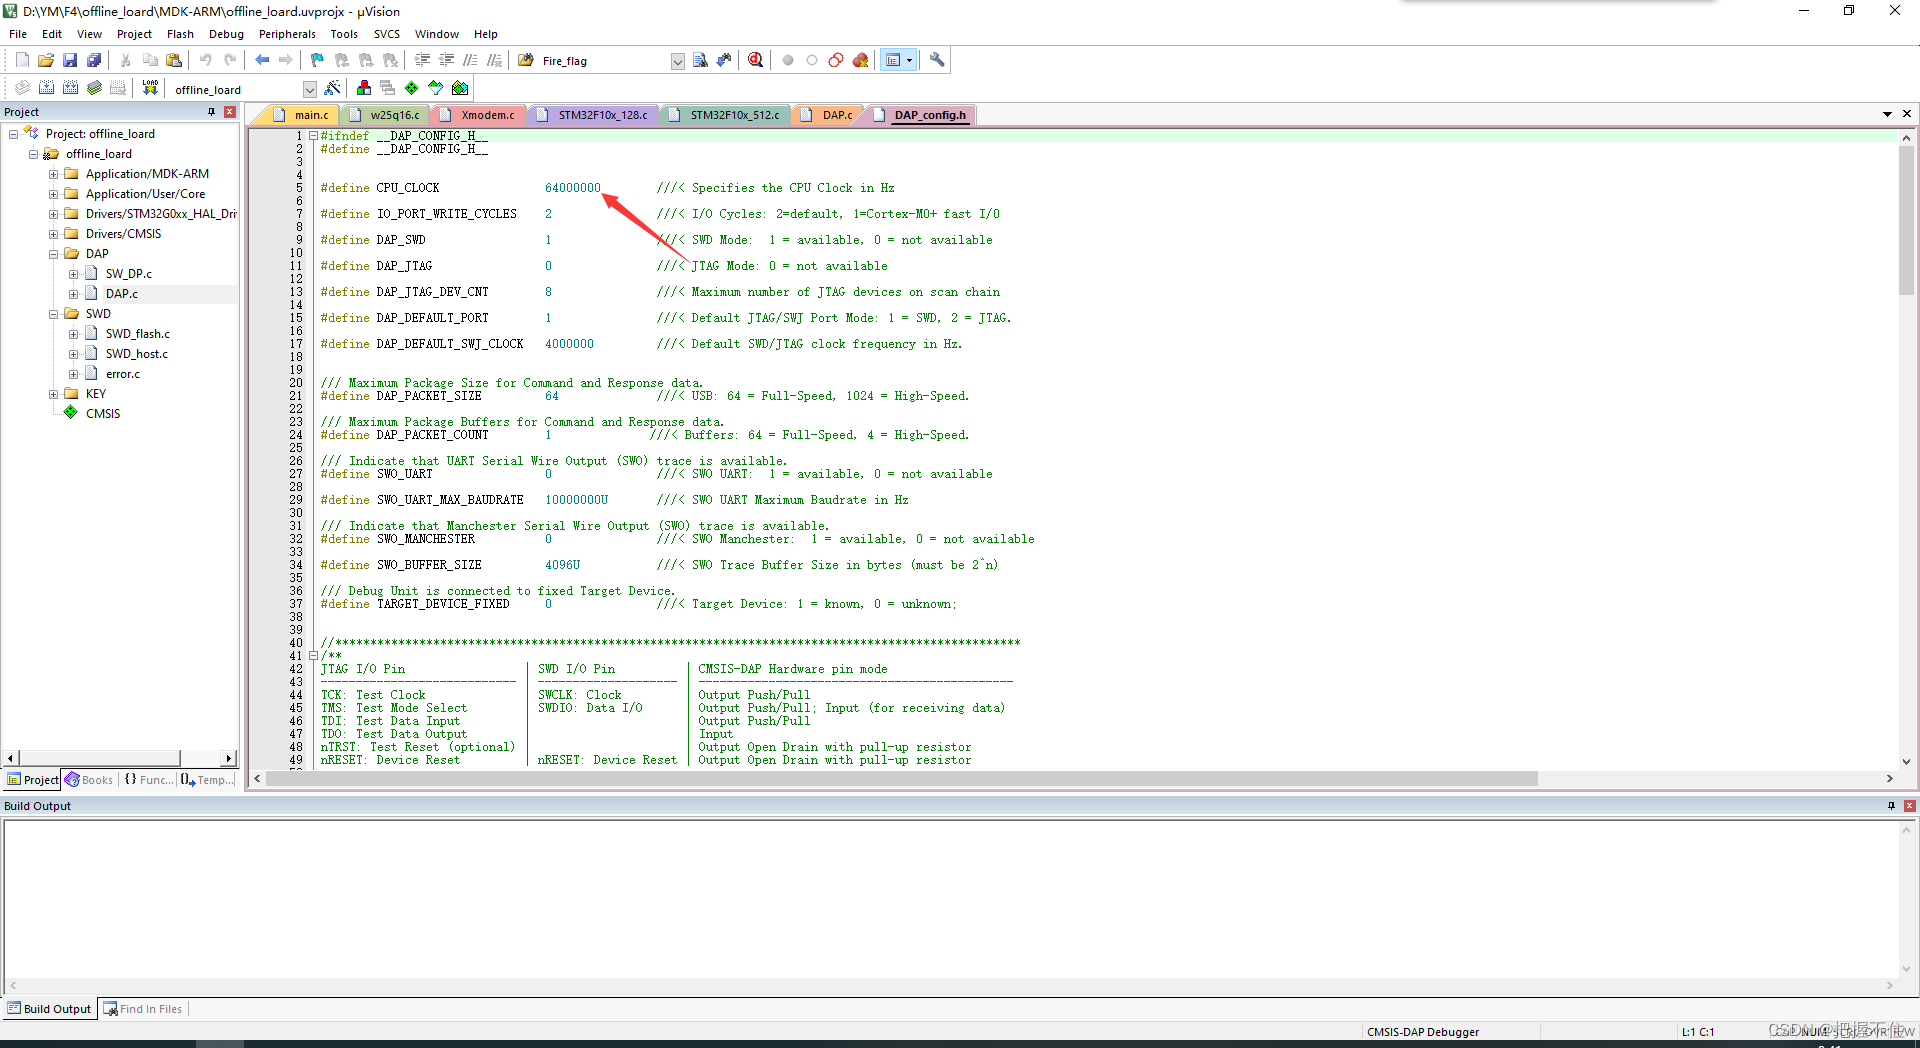1920x1048 pixels.
Task: Switch to the Find In Files output tab
Action: [x=143, y=1009]
